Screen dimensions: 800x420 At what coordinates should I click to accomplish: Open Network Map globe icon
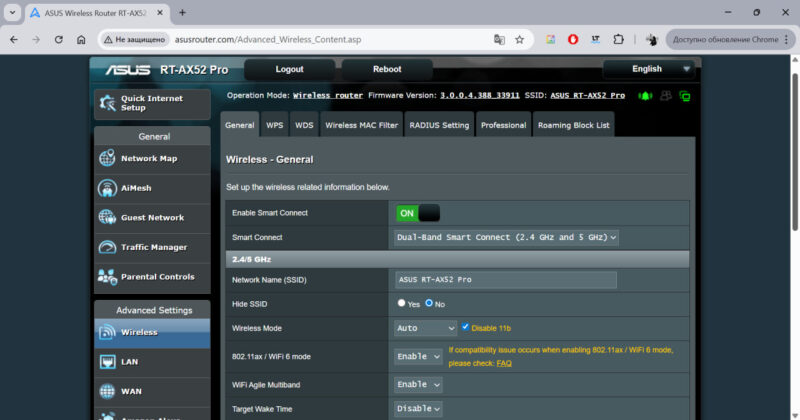107,158
